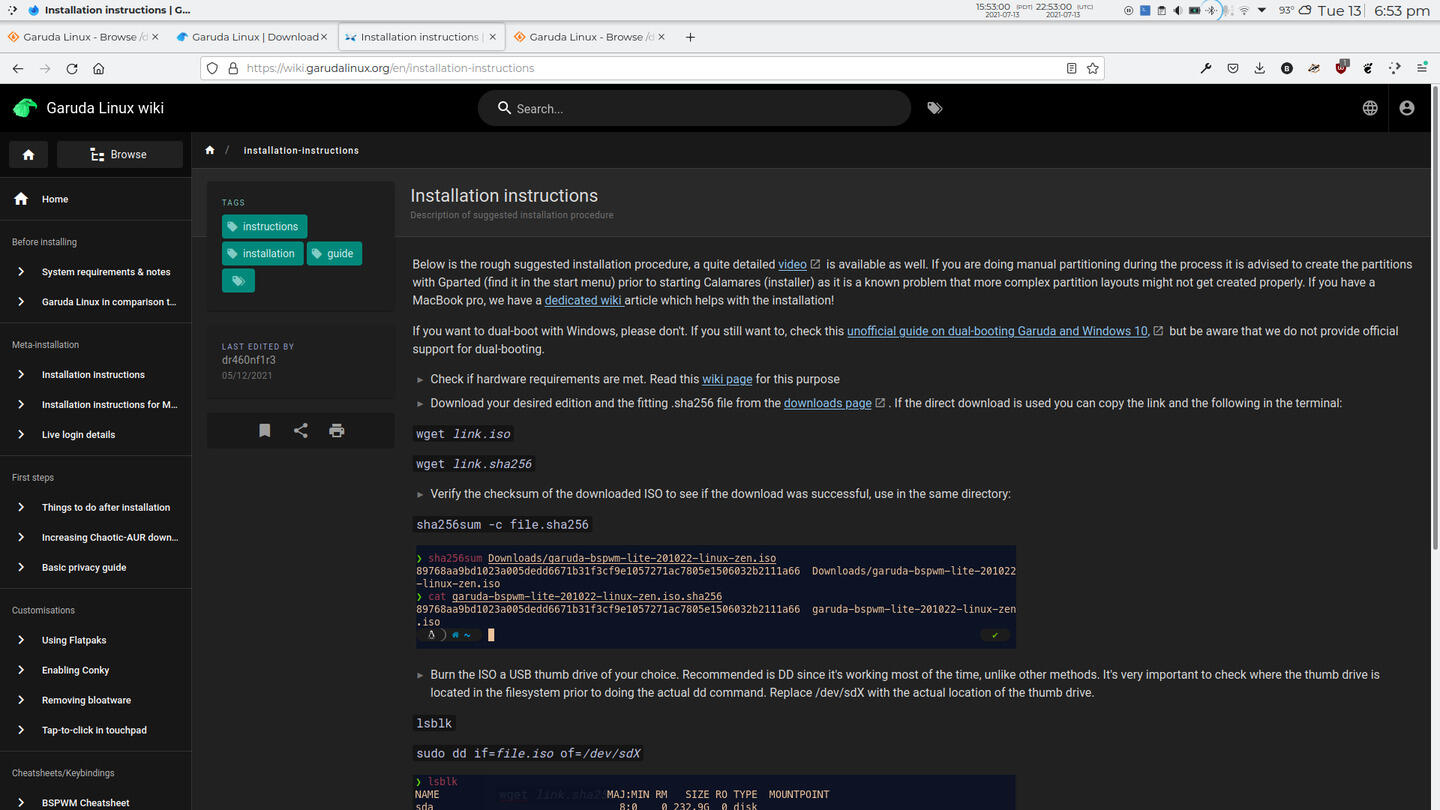Viewport: 1440px width, 810px height.
Task: Select the instructions tag
Action: pos(264,226)
